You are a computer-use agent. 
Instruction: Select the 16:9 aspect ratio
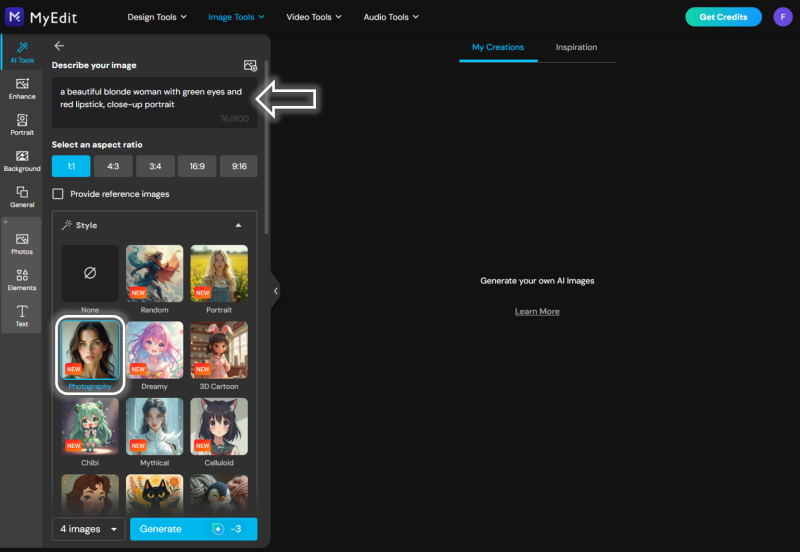tap(197, 166)
